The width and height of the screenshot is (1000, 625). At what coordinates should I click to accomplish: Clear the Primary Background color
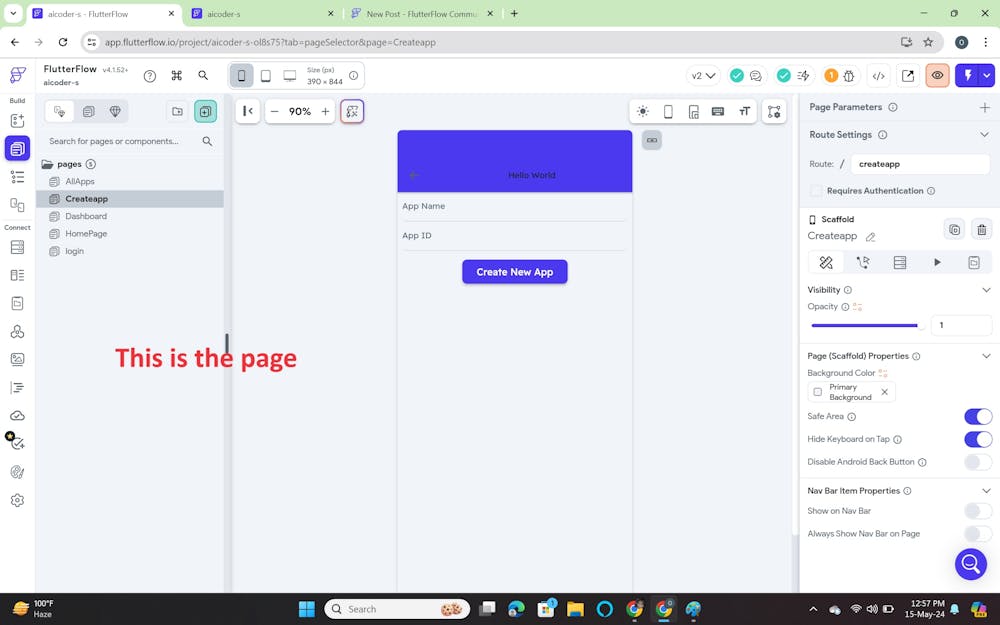[x=885, y=392]
